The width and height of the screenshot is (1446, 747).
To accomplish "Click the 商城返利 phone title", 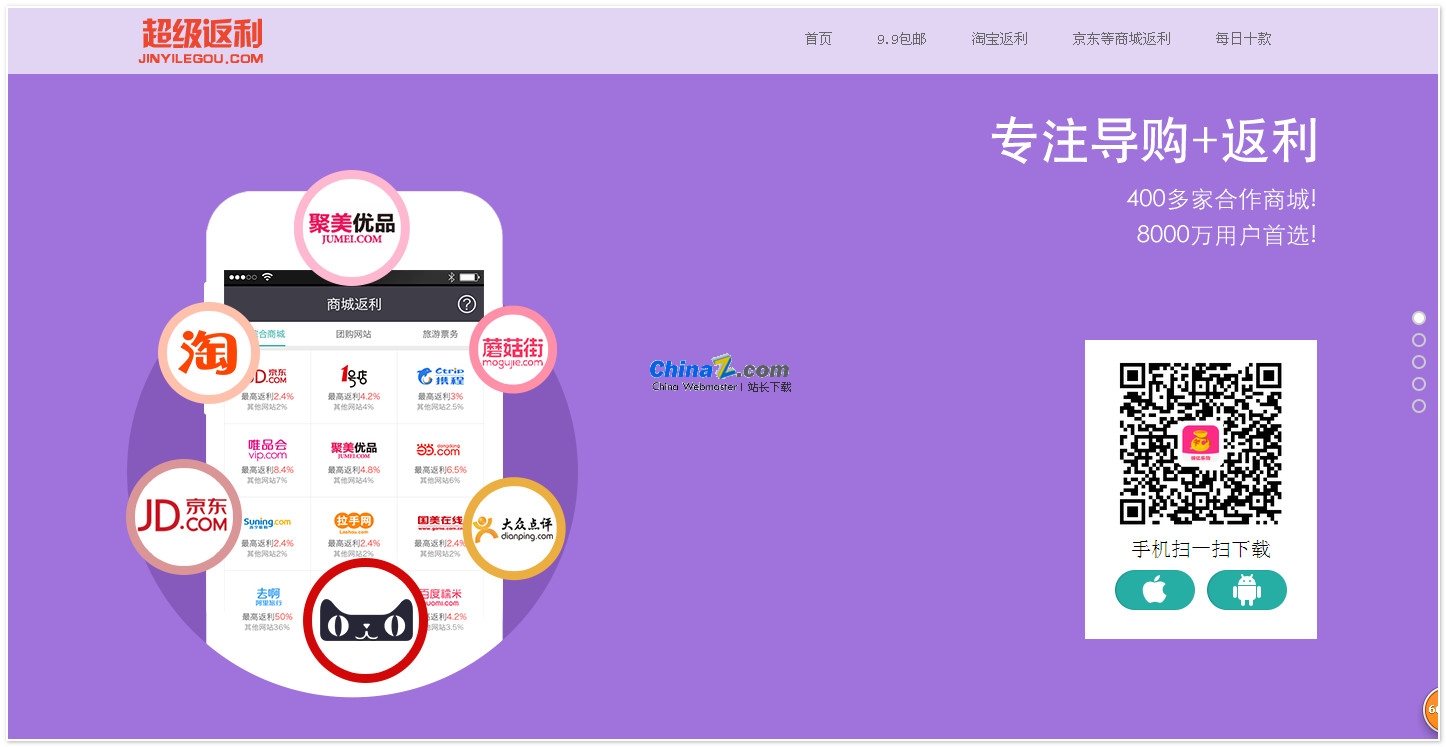I will tap(354, 304).
